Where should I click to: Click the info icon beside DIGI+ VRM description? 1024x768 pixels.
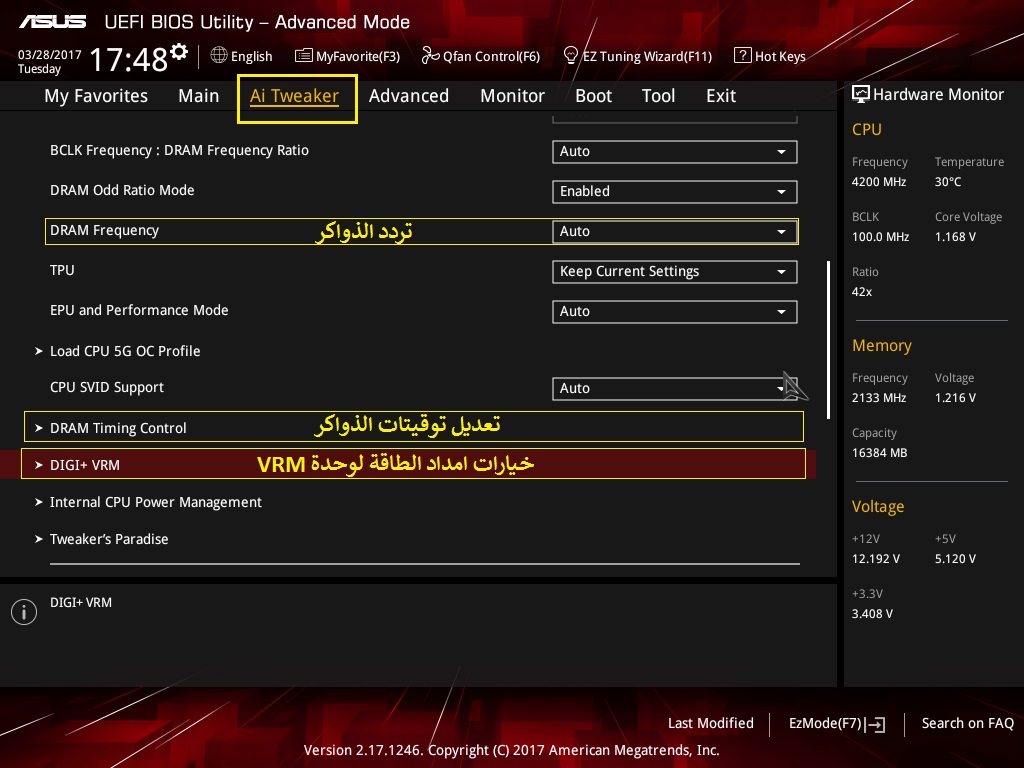point(24,612)
